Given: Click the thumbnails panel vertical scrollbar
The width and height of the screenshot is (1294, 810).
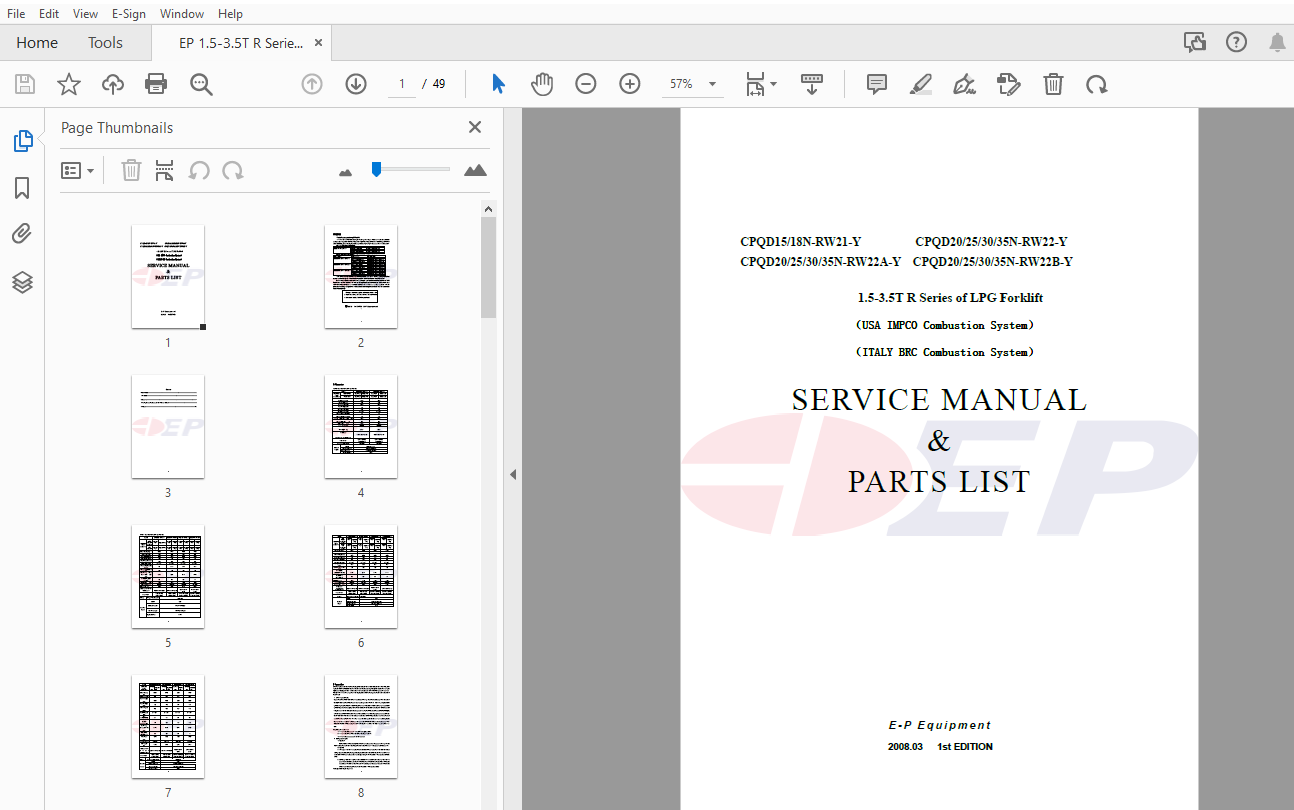Looking at the screenshot, I should click(x=488, y=267).
